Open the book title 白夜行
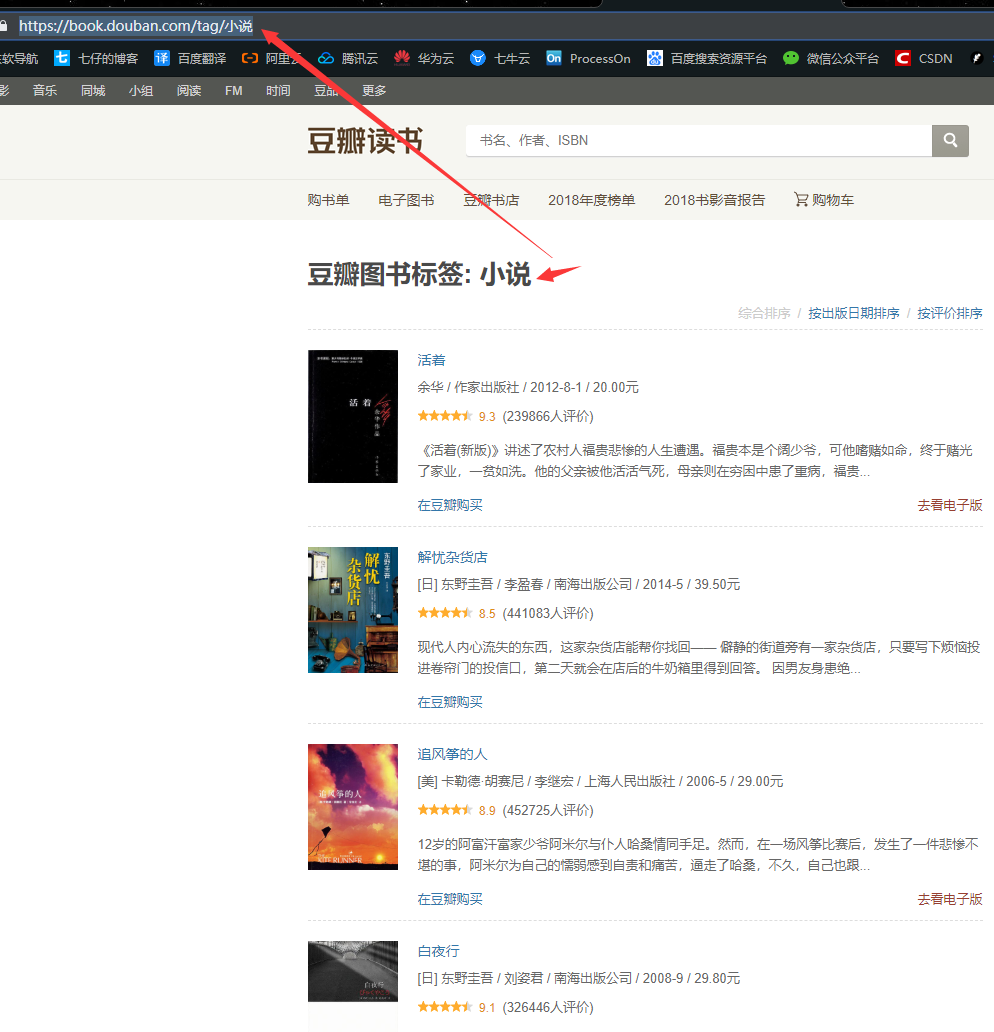 click(x=438, y=950)
